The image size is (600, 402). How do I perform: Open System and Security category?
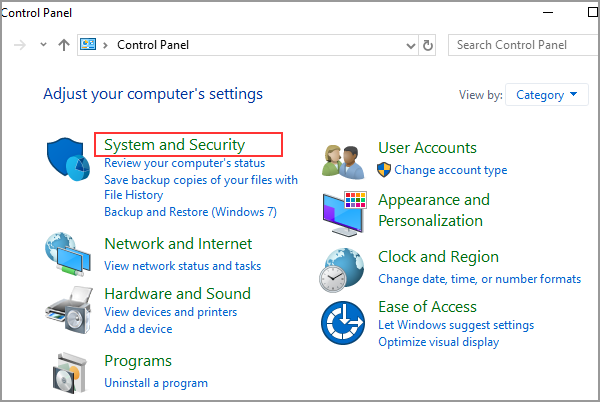click(x=174, y=145)
